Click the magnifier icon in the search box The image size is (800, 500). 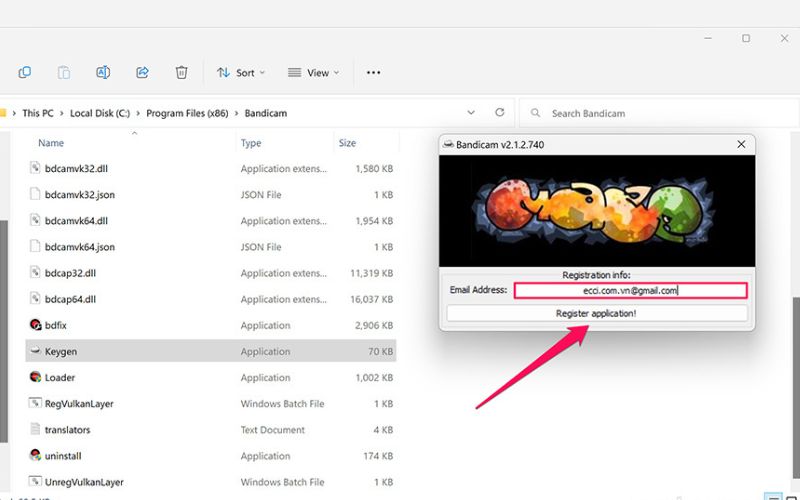[x=535, y=113]
